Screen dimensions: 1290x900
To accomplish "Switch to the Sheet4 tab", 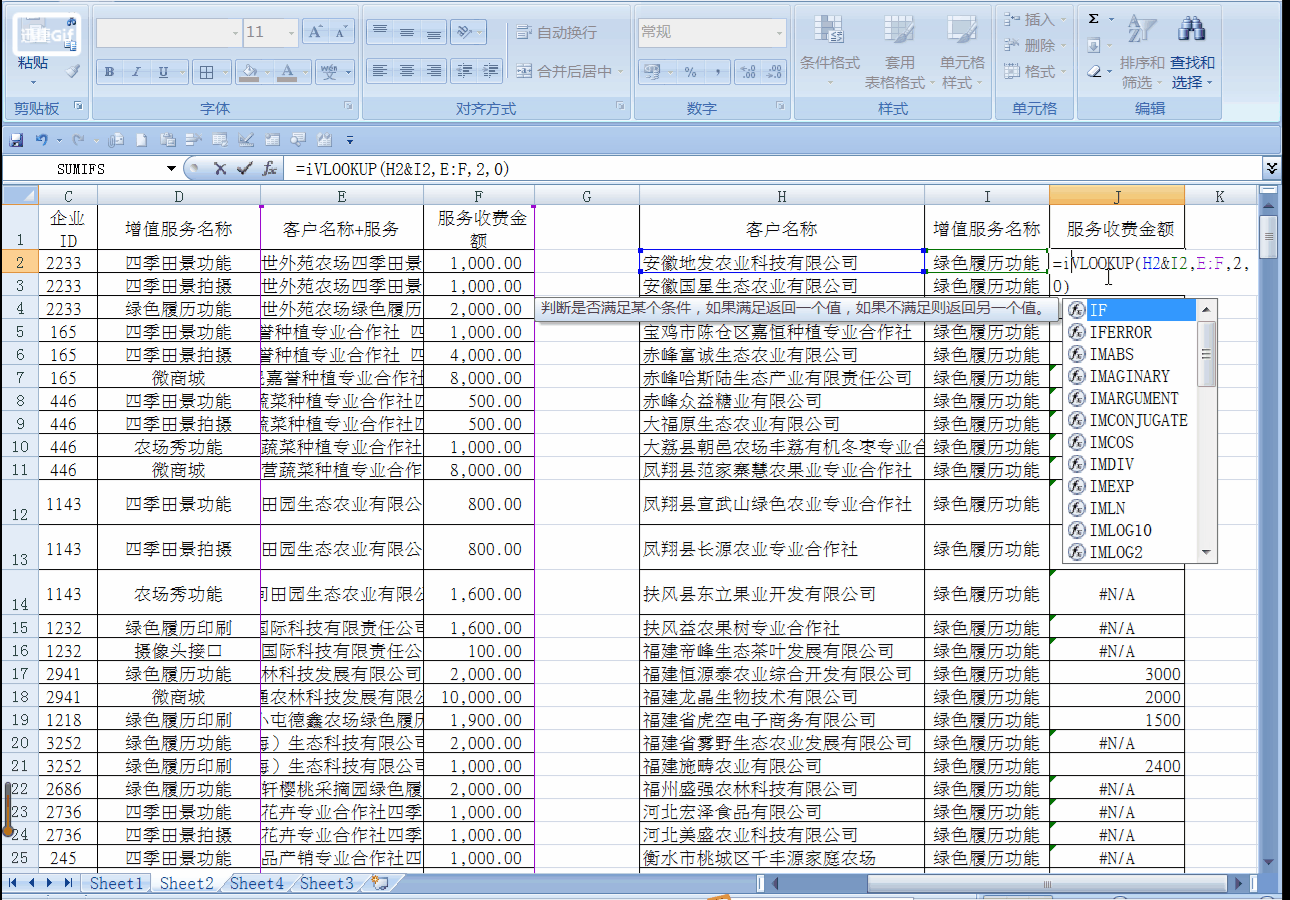I will pos(256,883).
